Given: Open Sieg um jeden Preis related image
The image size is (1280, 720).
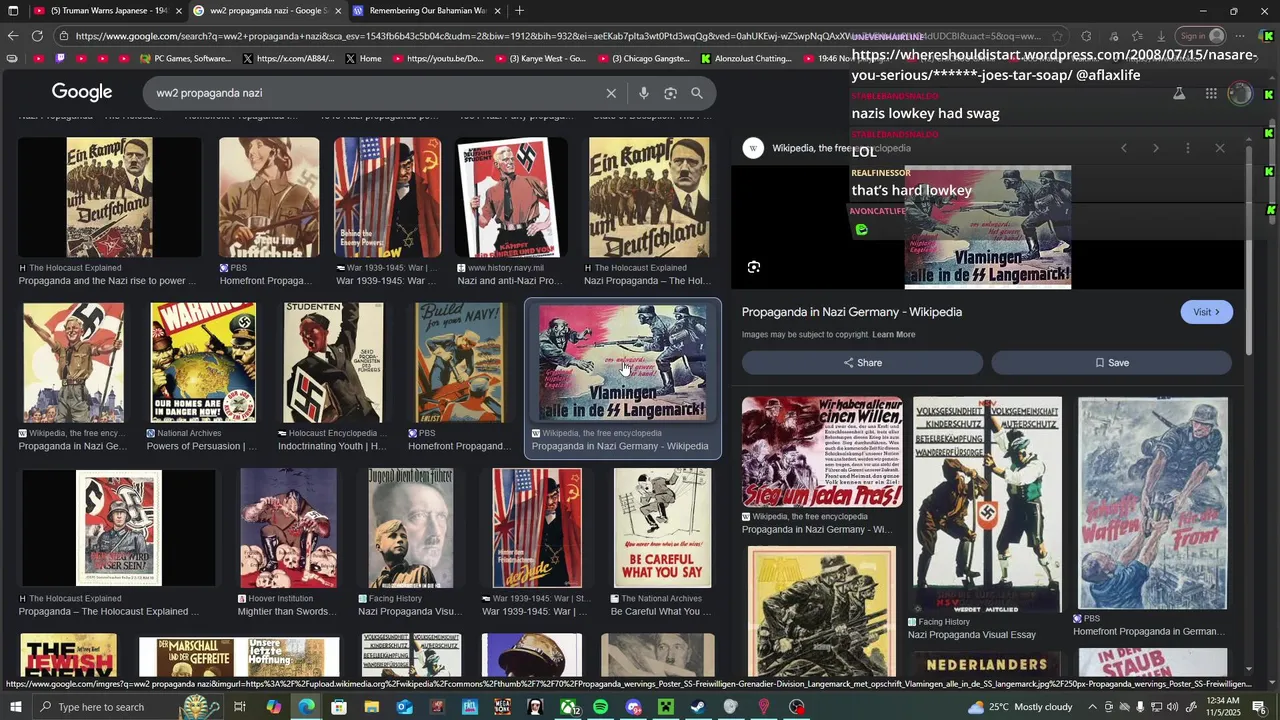Looking at the screenshot, I should [822, 452].
